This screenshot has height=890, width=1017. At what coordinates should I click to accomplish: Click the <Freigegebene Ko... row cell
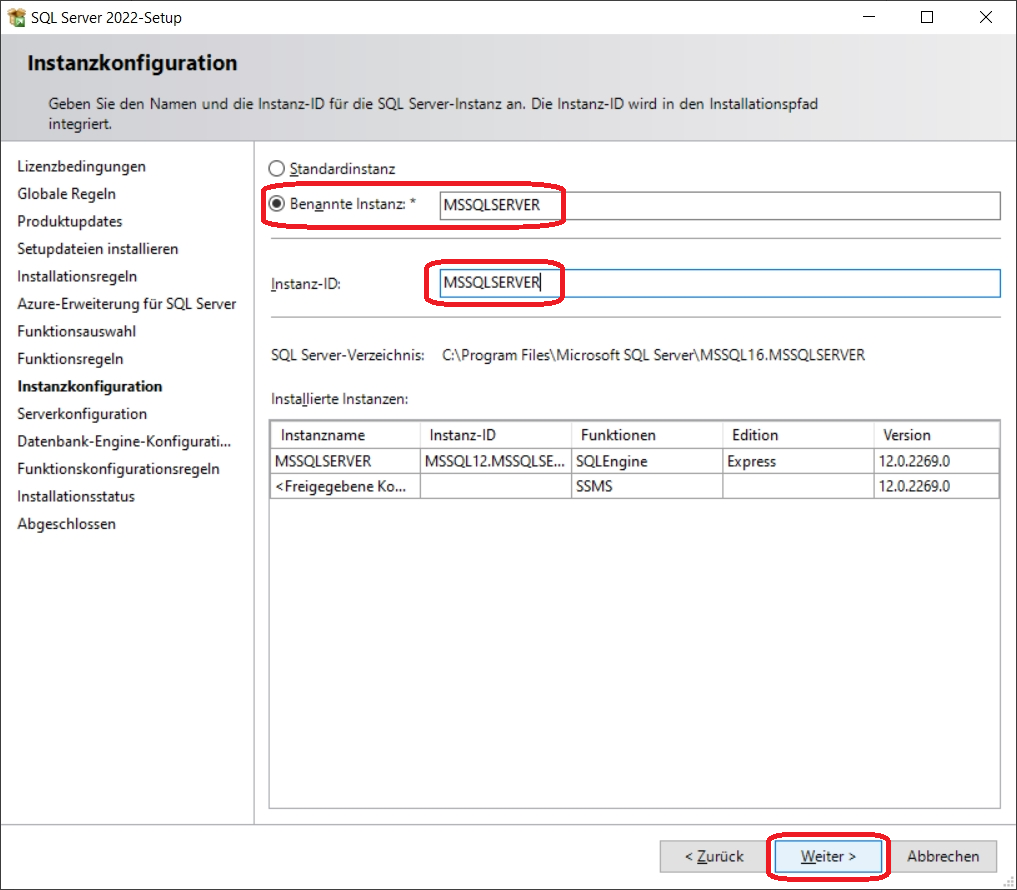click(345, 487)
